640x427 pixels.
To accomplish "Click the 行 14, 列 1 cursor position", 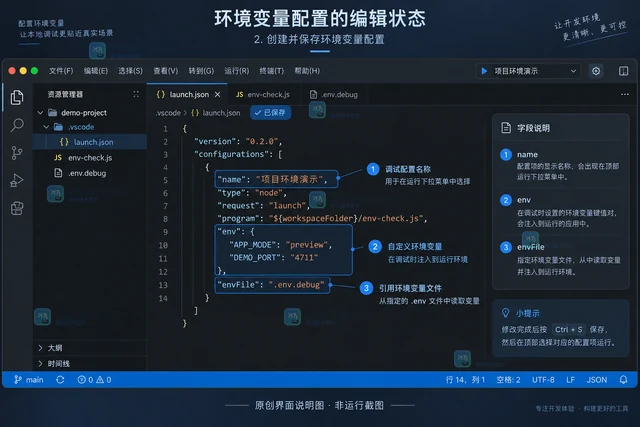I will [x=465, y=380].
